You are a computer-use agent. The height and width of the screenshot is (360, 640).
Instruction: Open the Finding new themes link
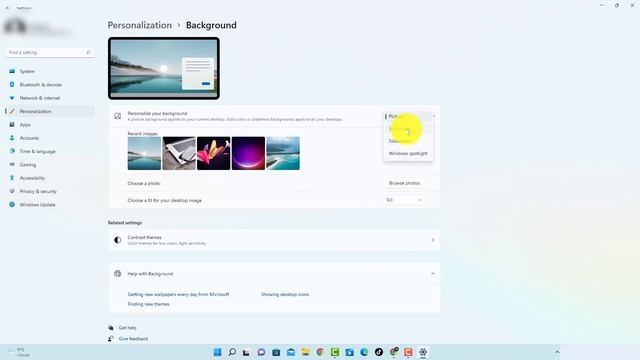coord(149,304)
